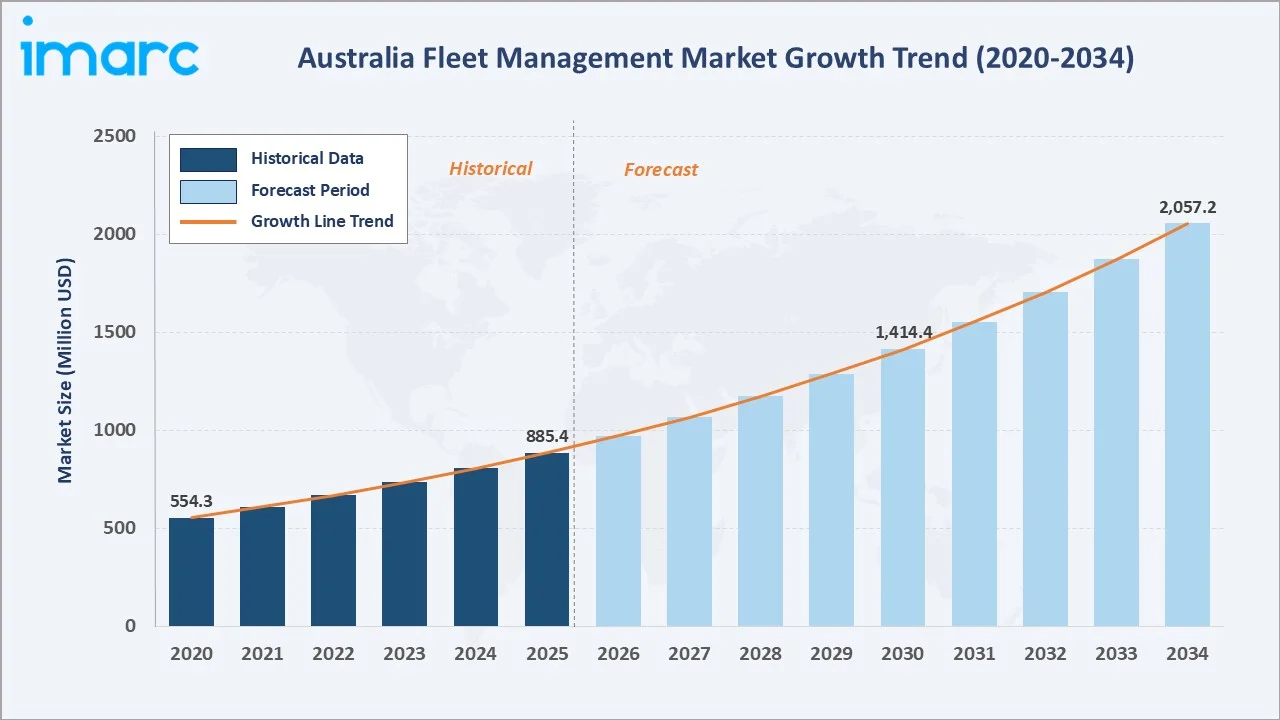1280x720 pixels.
Task: Select the 2024 bar
Action: click(476, 547)
